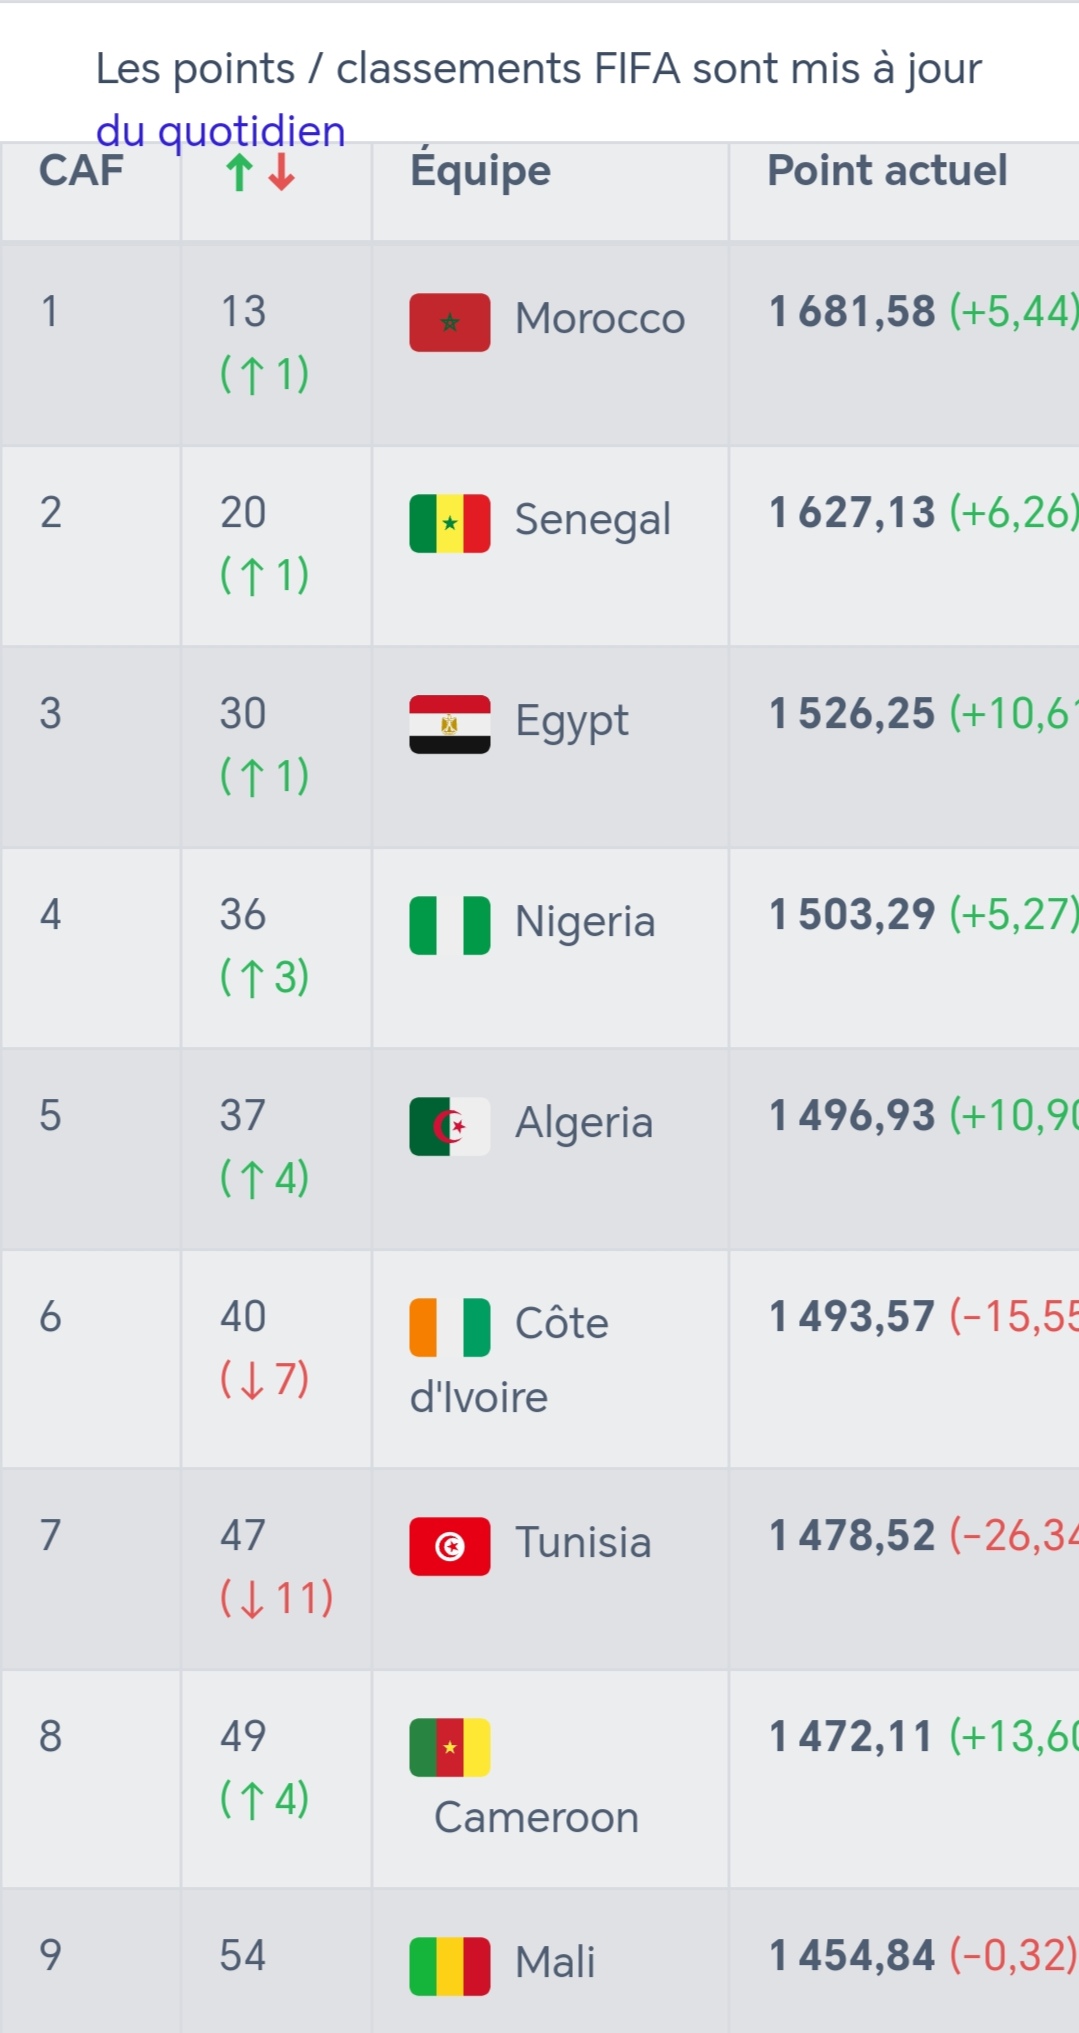Select the Cameroon team name
The width and height of the screenshot is (1079, 2033).
[536, 1817]
